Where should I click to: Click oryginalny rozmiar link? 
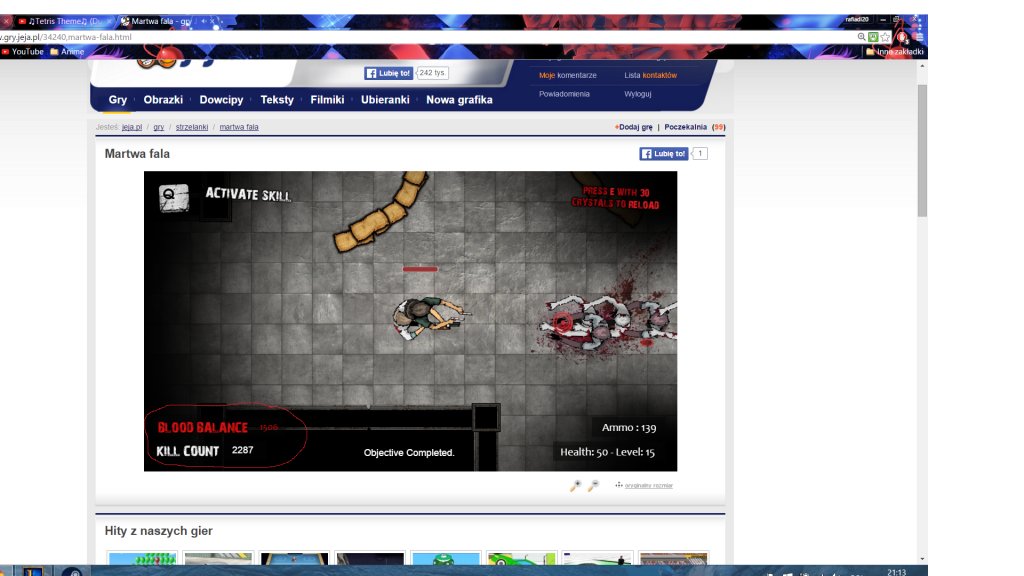point(648,485)
